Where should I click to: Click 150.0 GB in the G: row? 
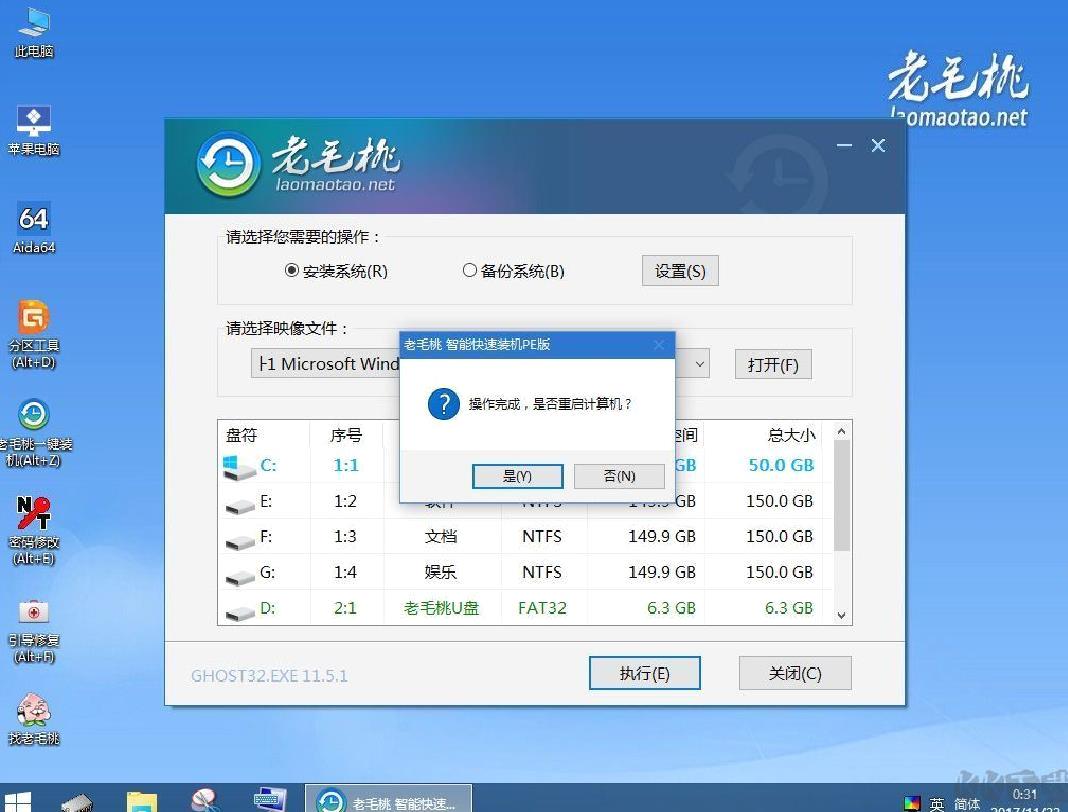coord(780,572)
